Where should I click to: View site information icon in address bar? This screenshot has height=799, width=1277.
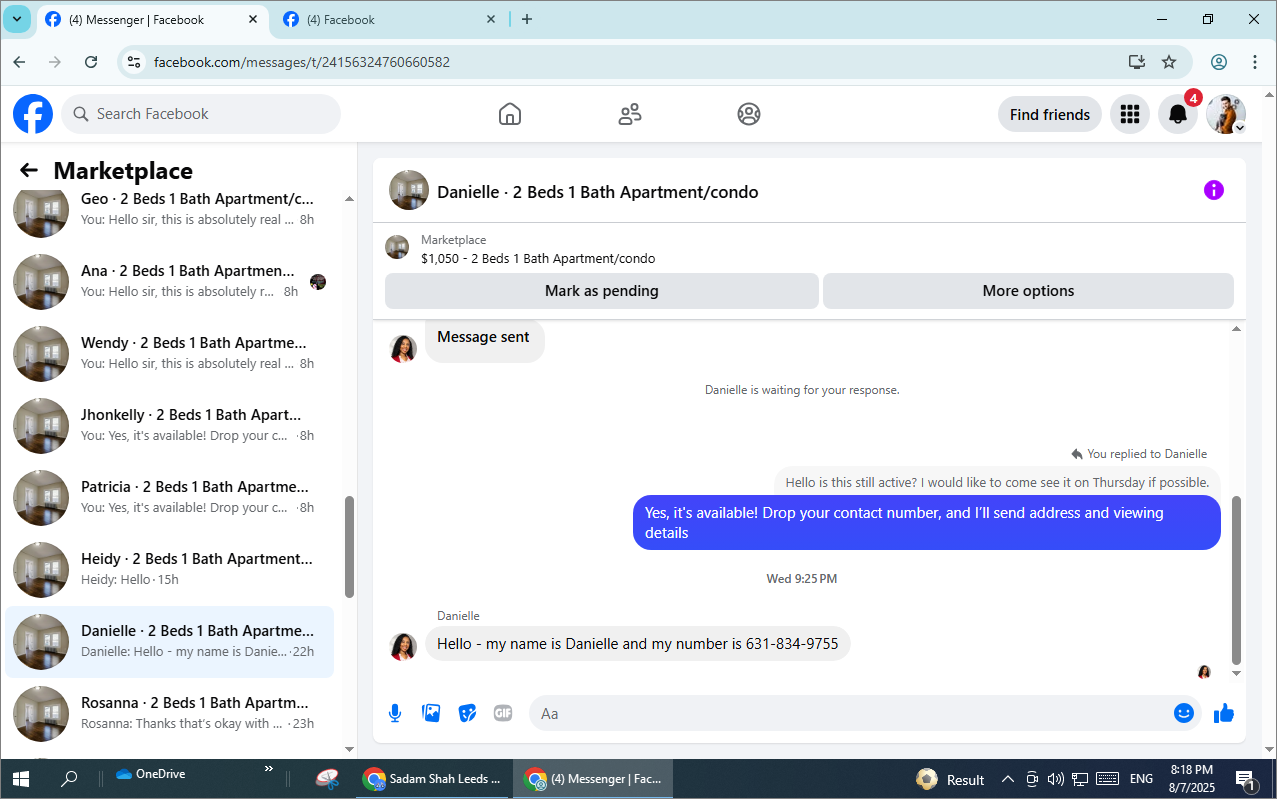[133, 62]
